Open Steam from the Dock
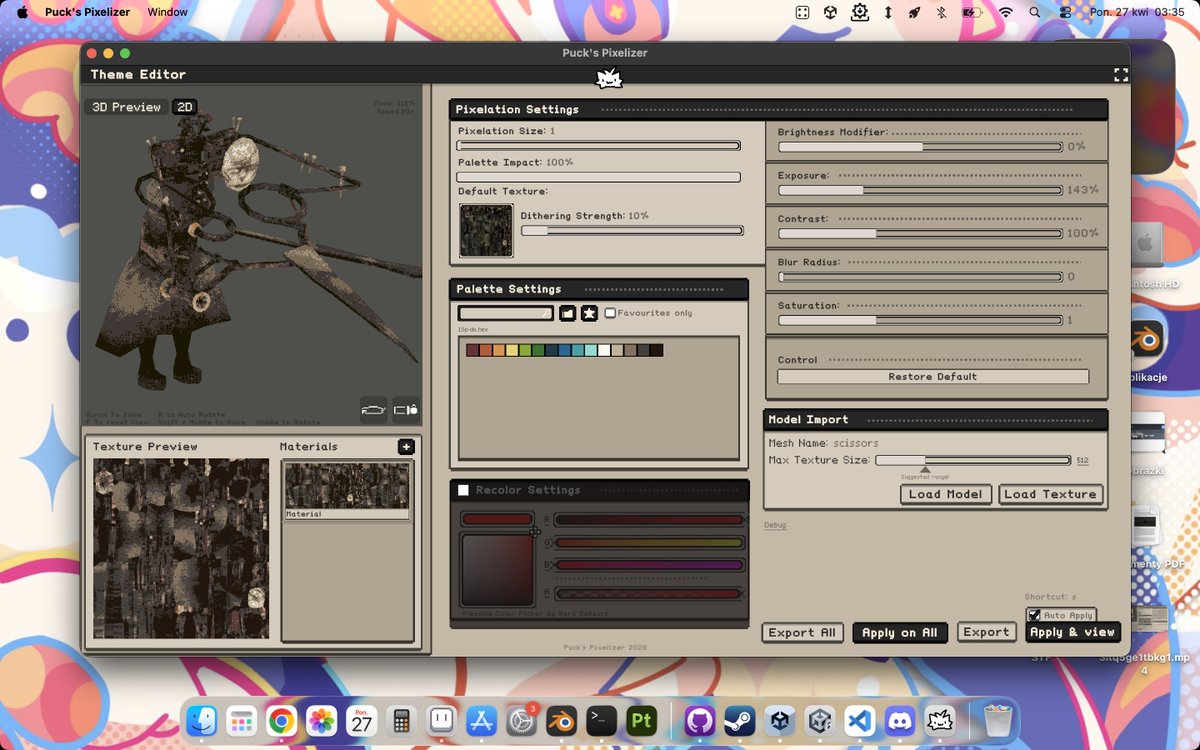The image size is (1200, 750). click(x=740, y=720)
